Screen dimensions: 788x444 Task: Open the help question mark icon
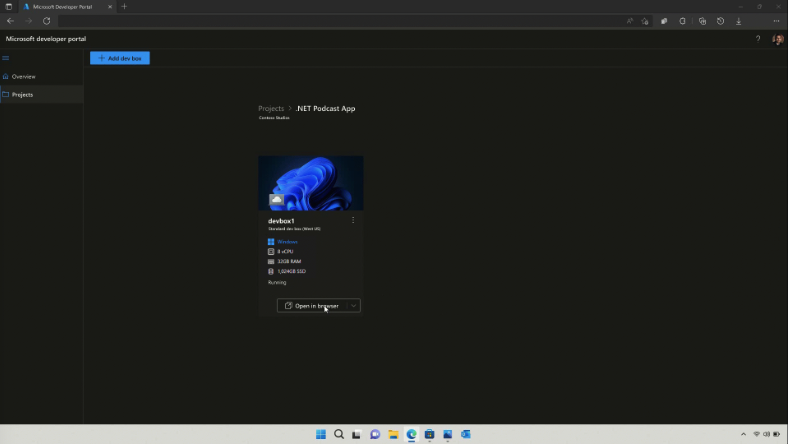(x=758, y=39)
